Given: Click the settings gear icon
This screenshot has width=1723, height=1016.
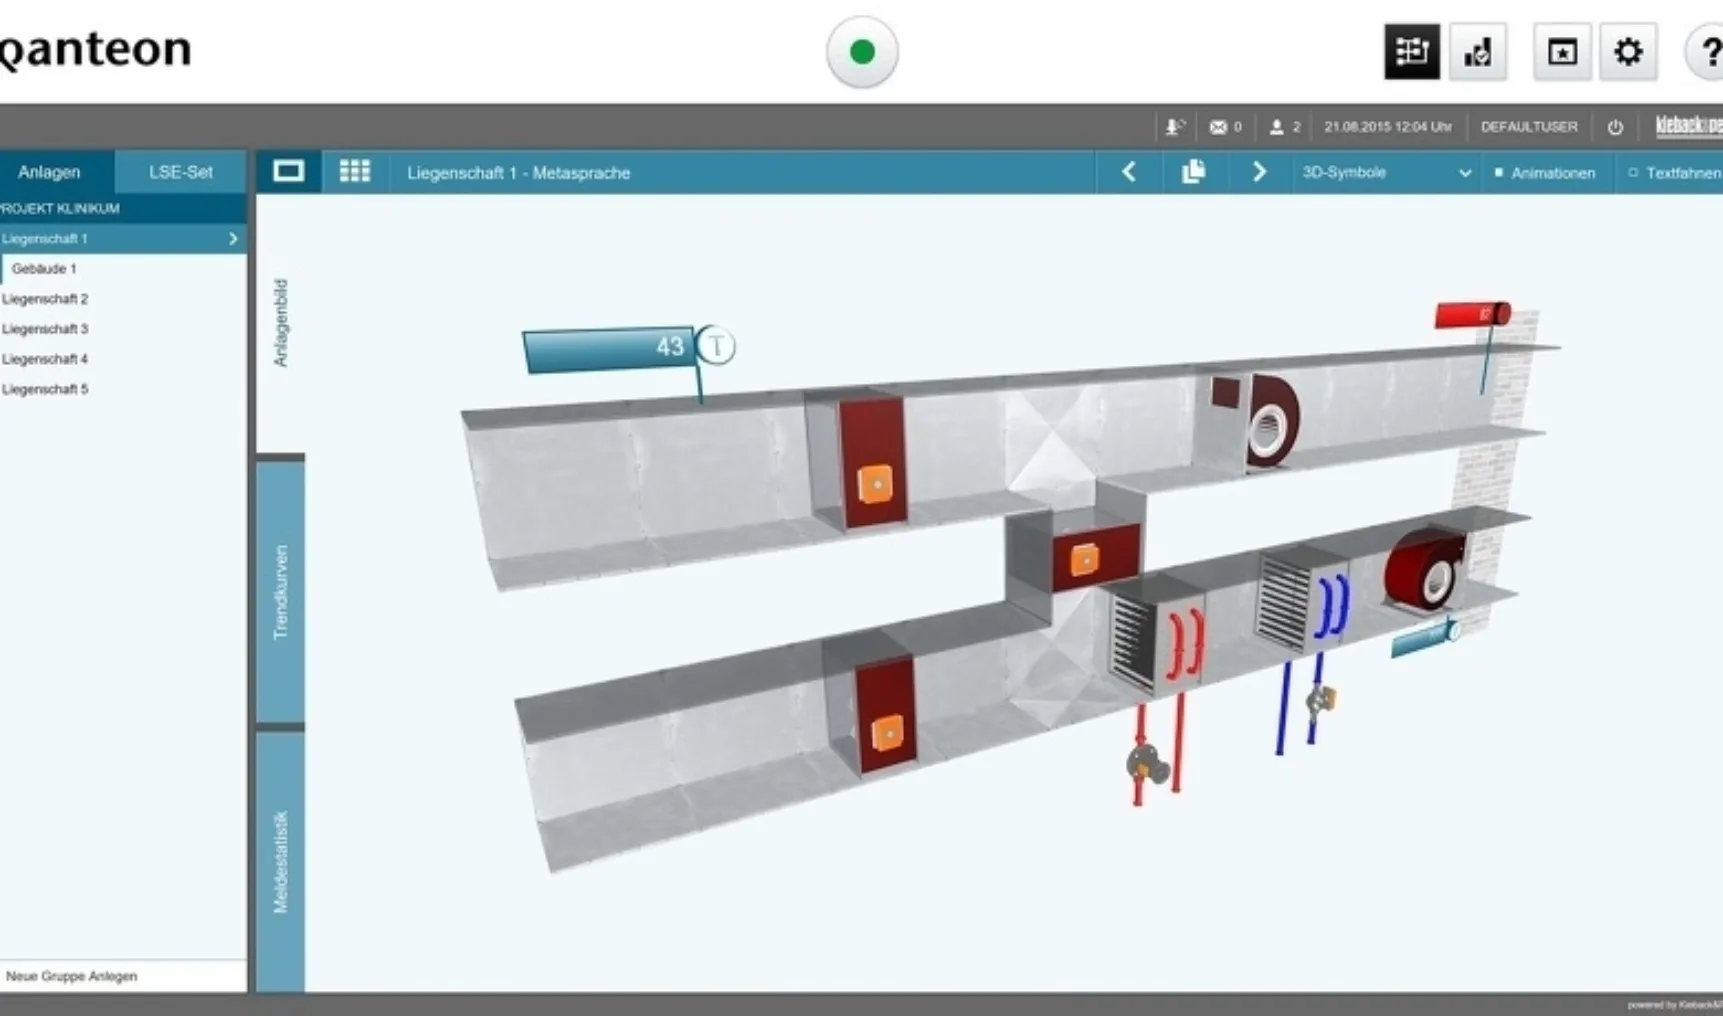Looking at the screenshot, I should (1627, 52).
